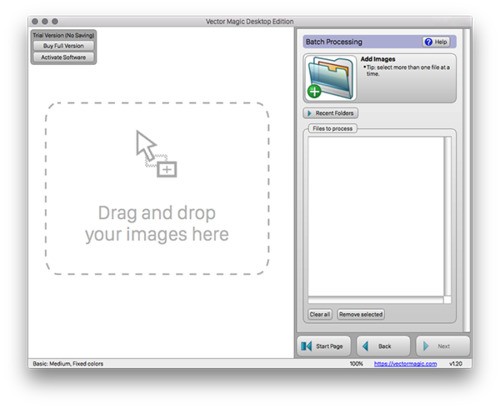Click the green plus badge on folder
The image size is (500, 408).
[x=314, y=91]
